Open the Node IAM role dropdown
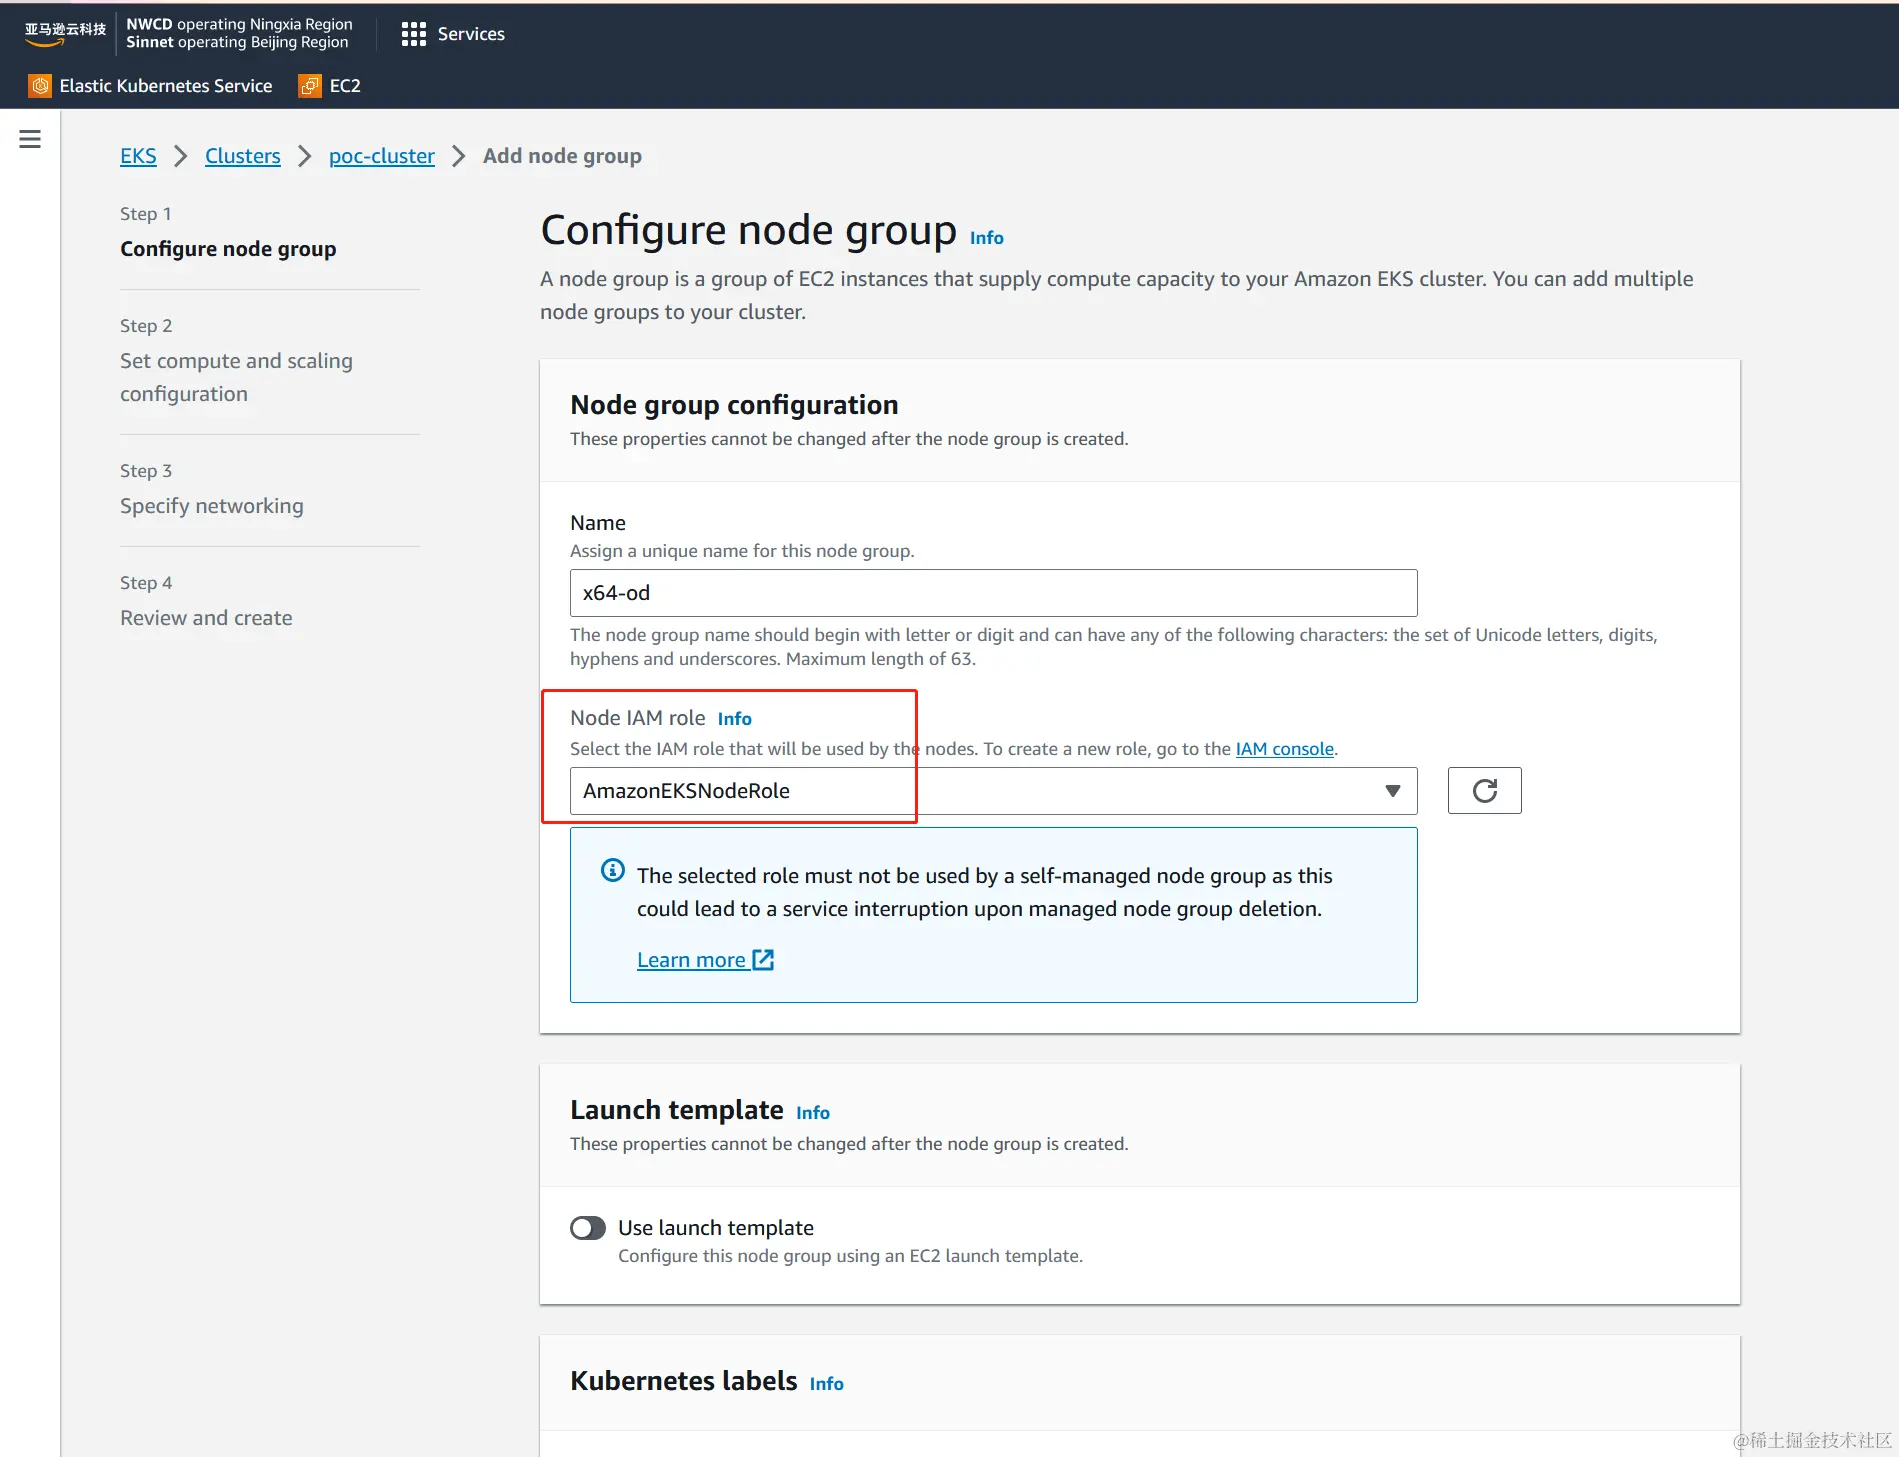1899x1457 pixels. 993,791
